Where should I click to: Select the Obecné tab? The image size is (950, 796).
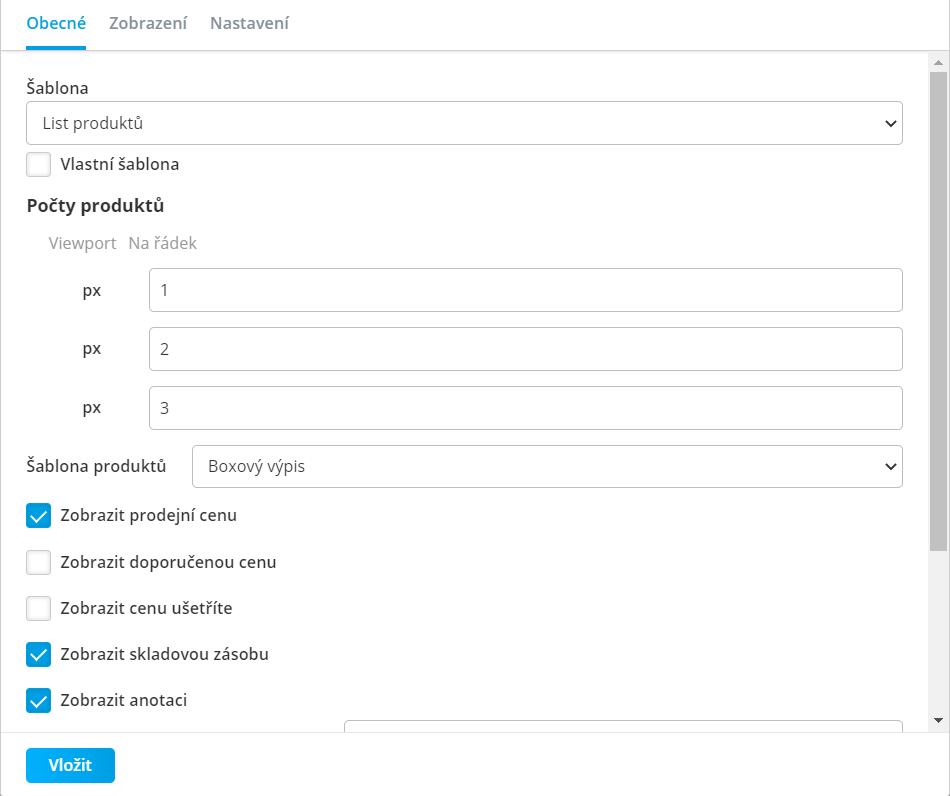point(56,23)
